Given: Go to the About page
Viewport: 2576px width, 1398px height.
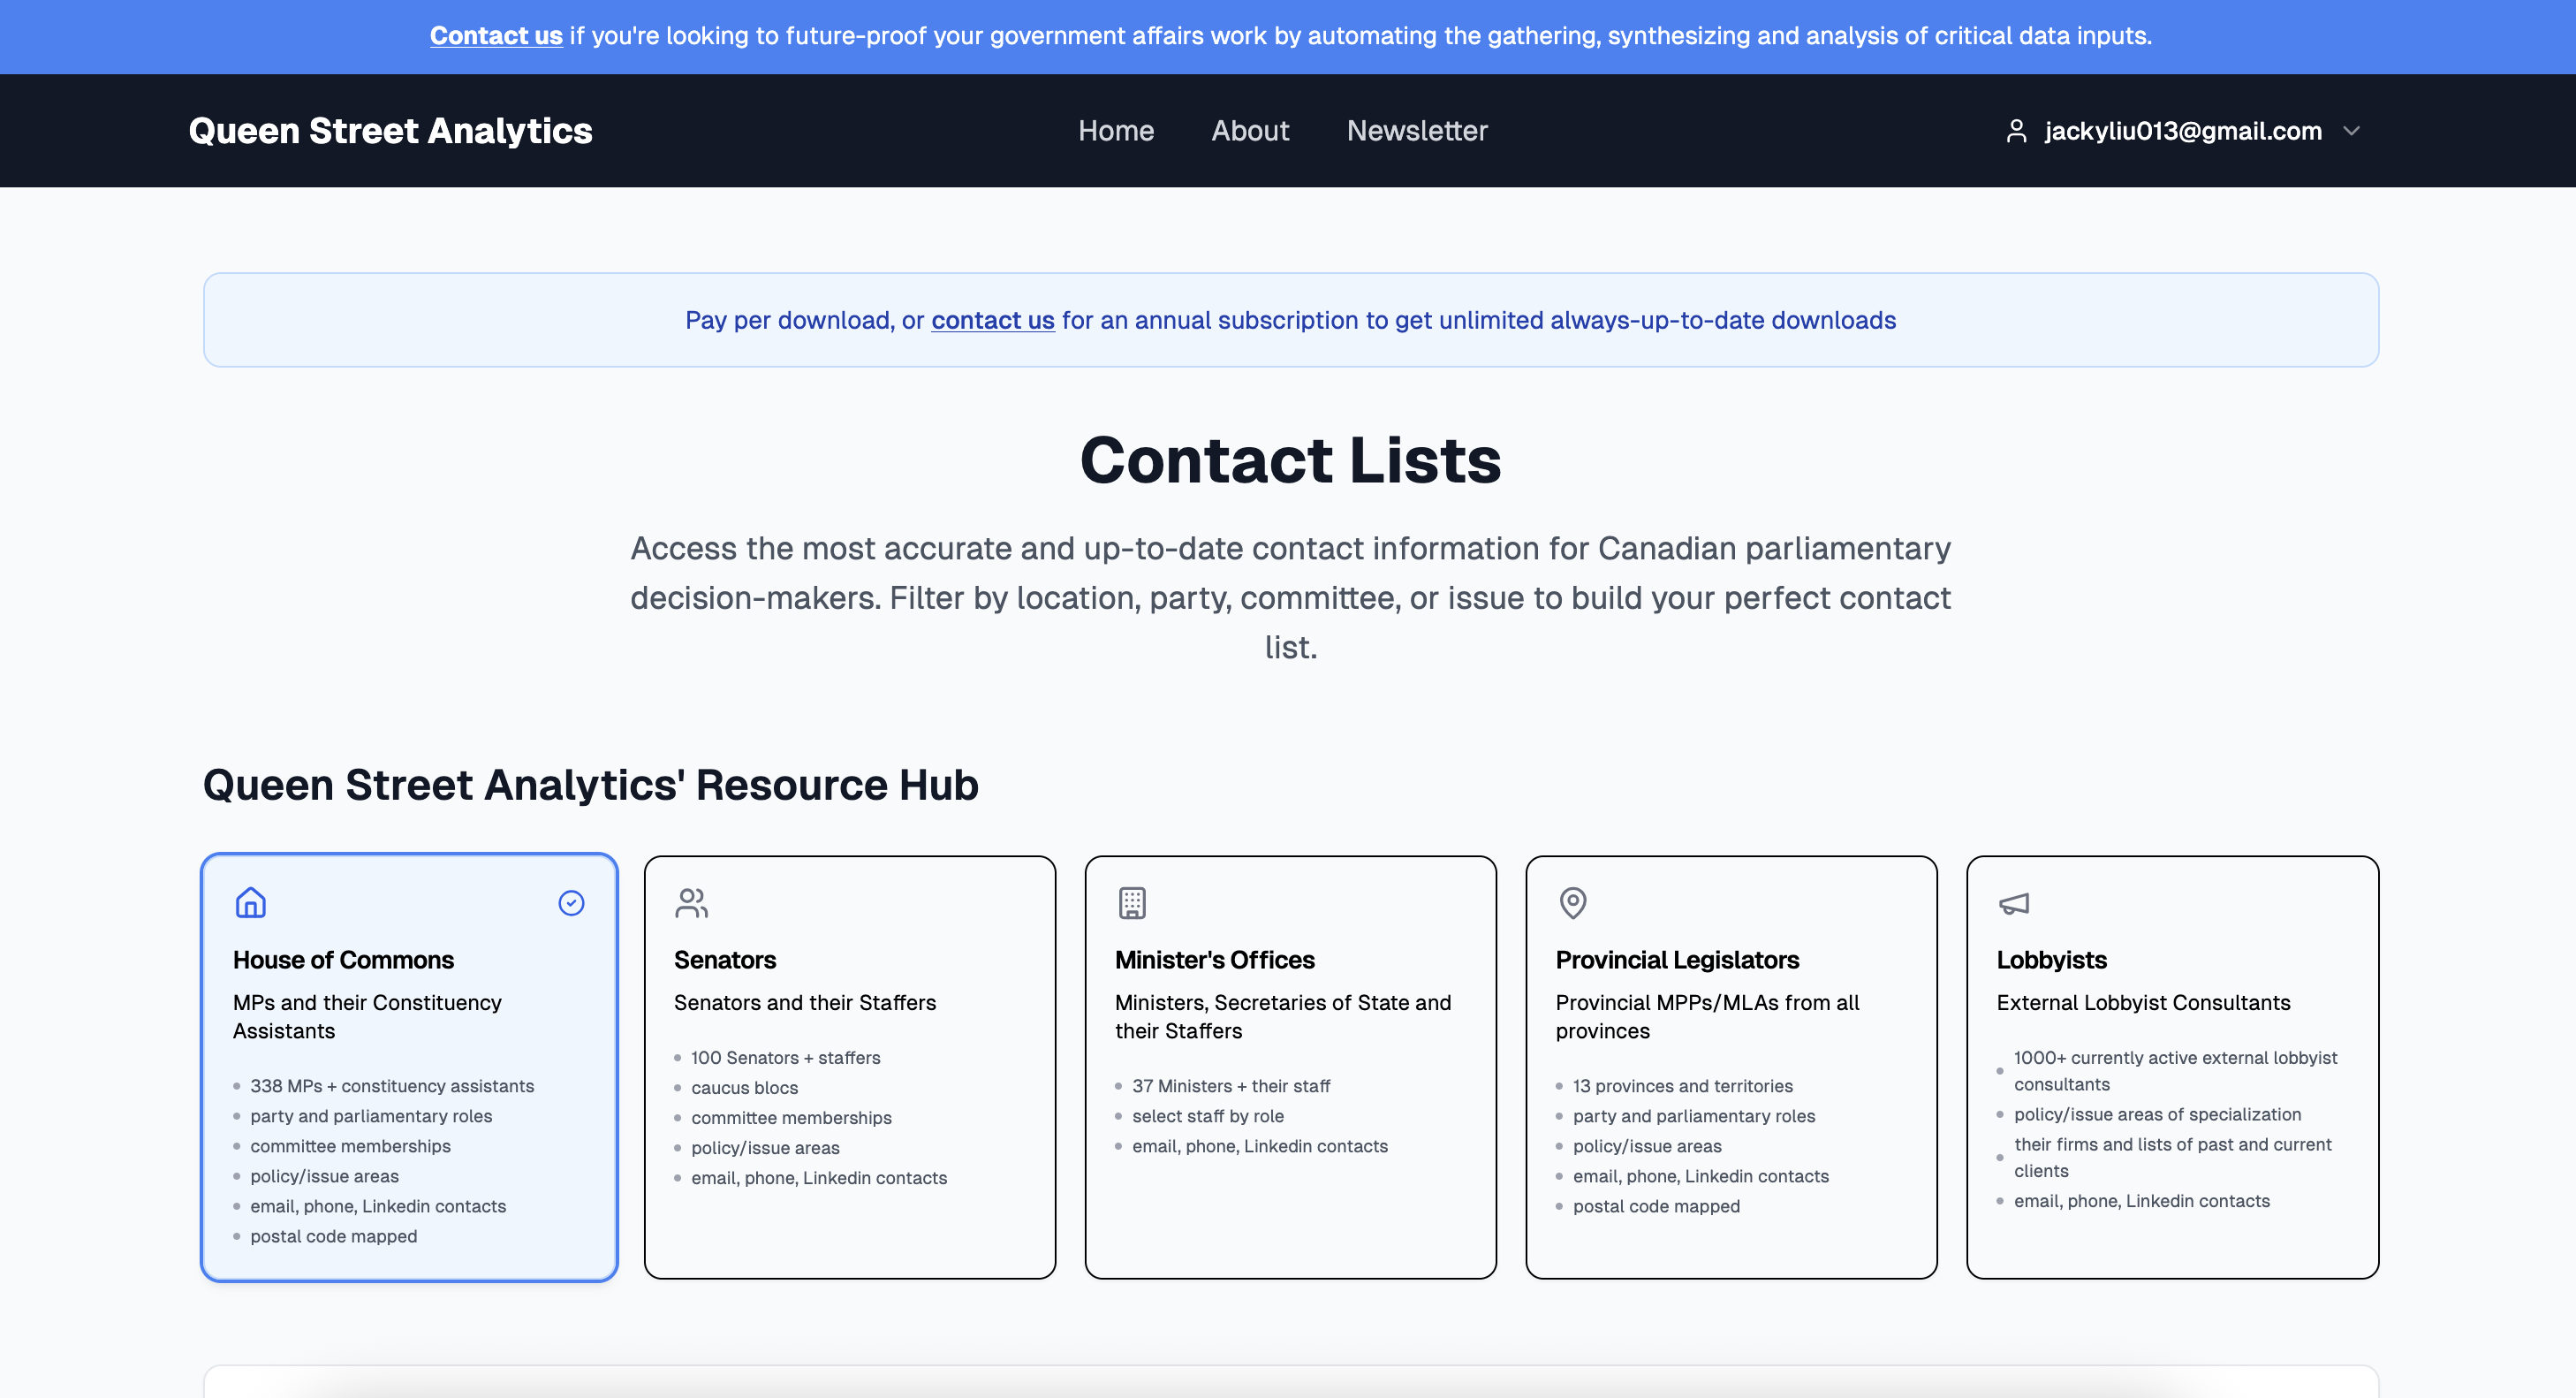Looking at the screenshot, I should pos(1249,131).
